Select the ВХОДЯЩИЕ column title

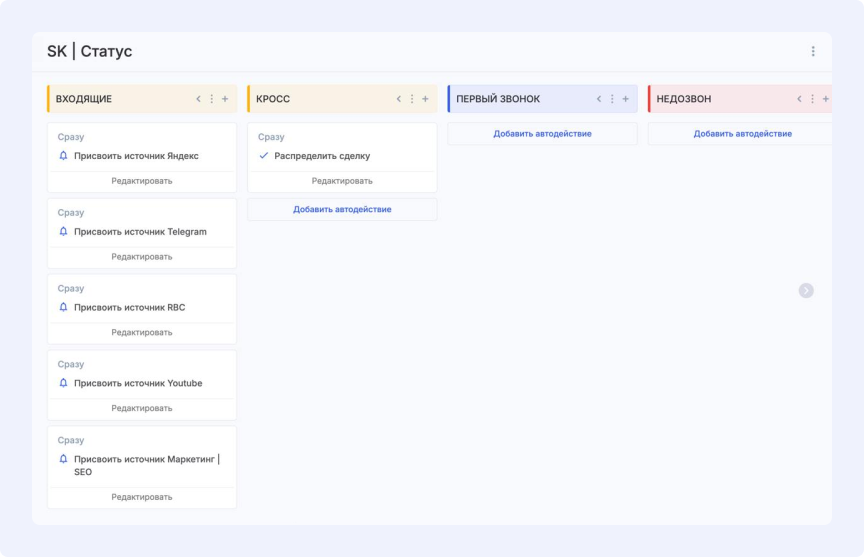click(x=84, y=99)
